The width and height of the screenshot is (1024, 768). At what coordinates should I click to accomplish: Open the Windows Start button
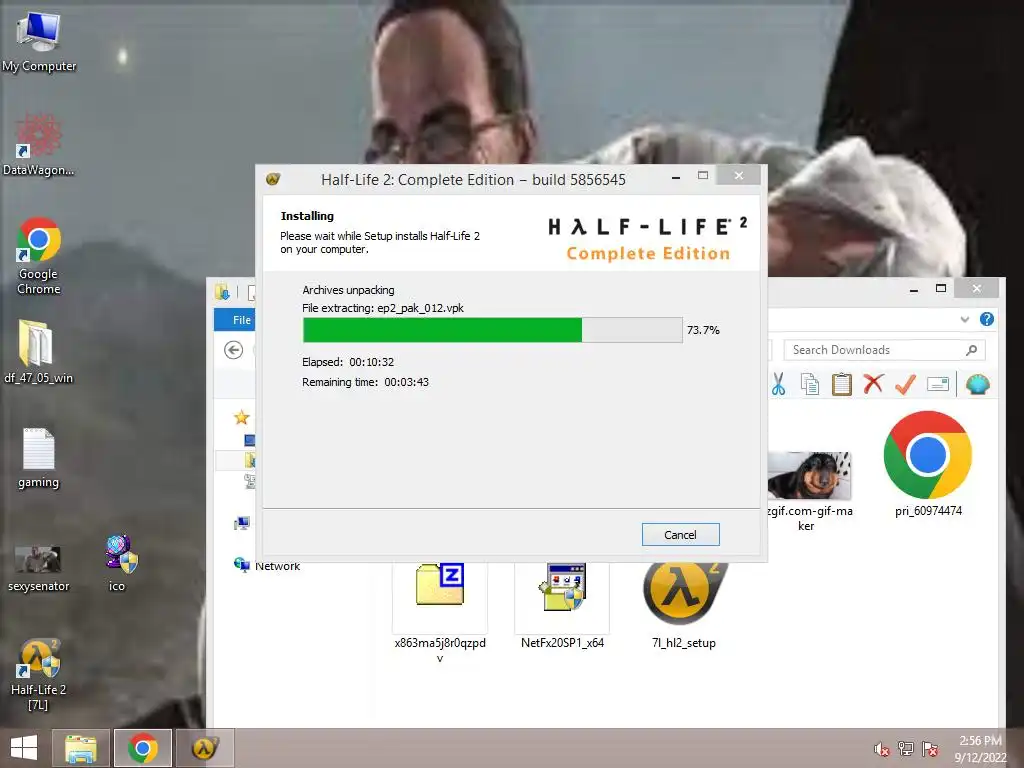(24, 748)
